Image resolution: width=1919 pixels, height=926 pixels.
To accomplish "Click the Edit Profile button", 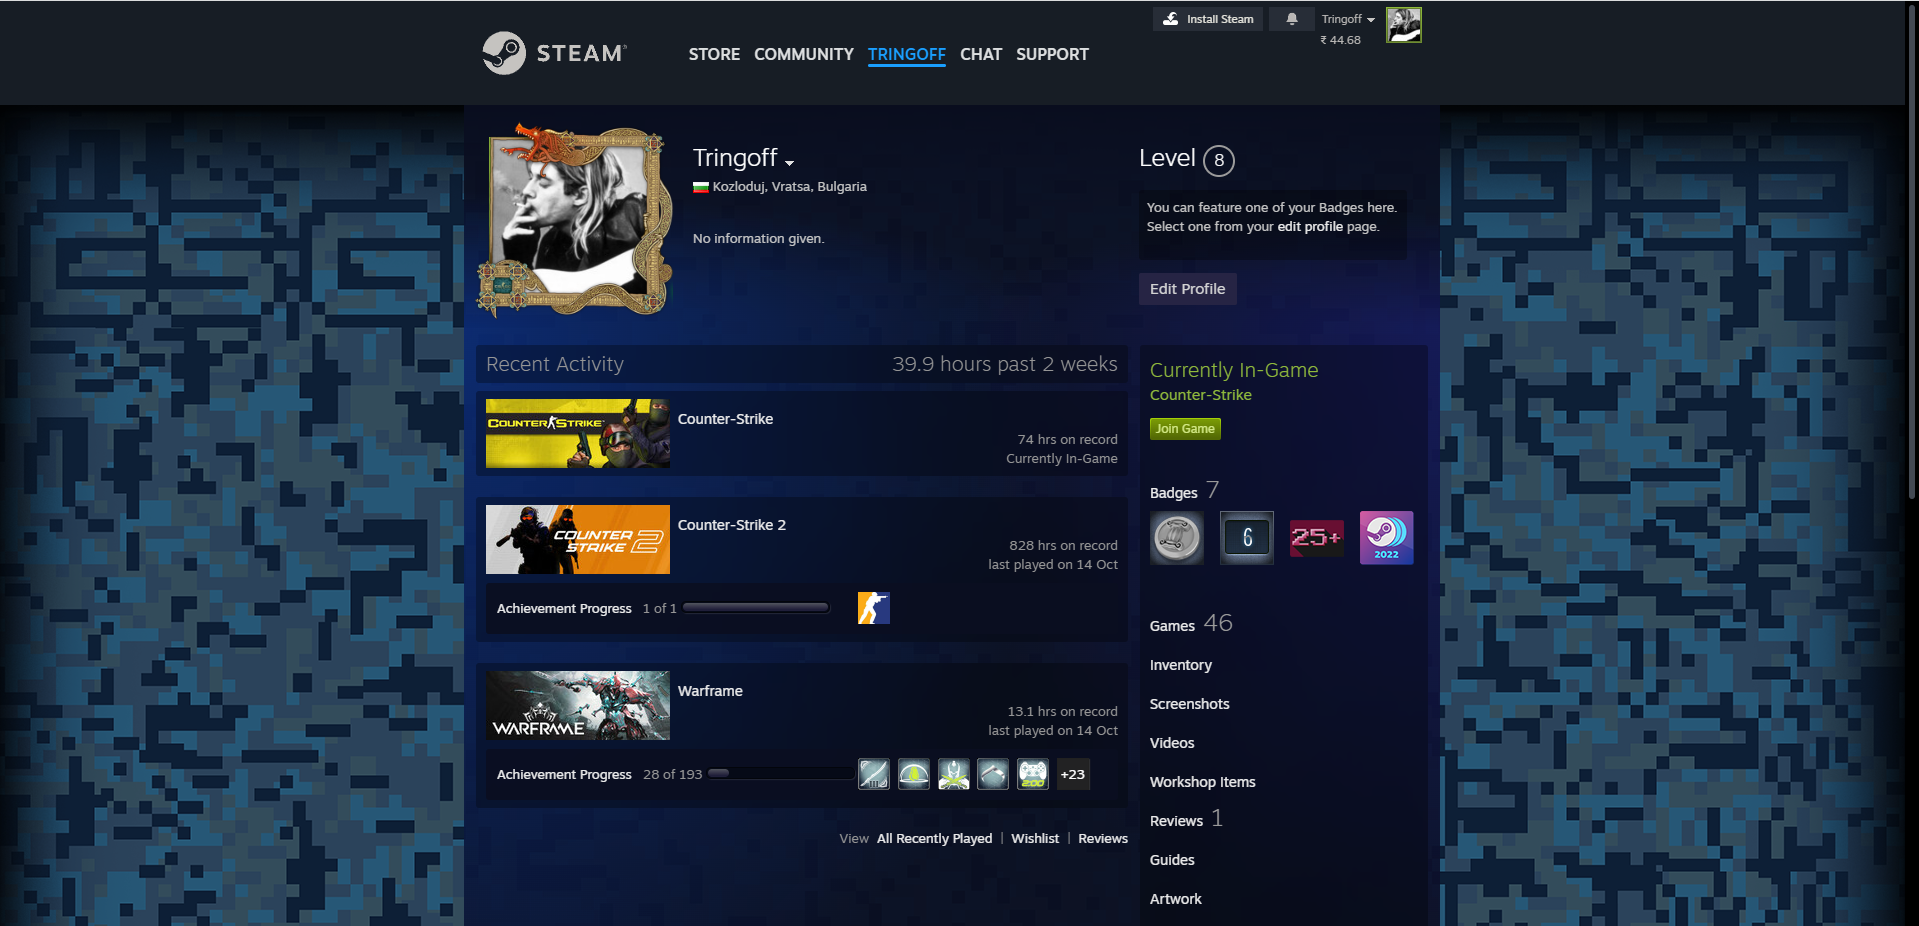I will pyautogui.click(x=1187, y=289).
